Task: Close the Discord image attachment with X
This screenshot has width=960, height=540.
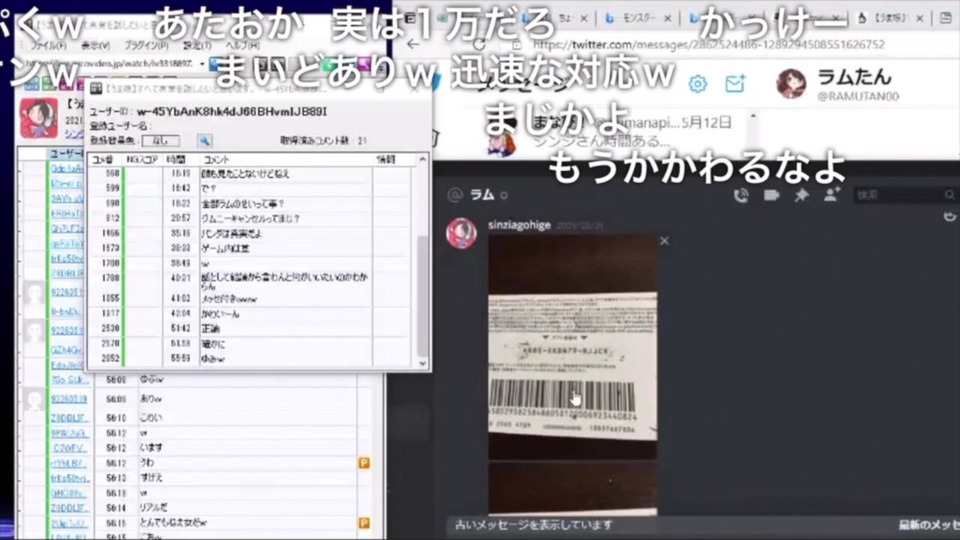Action: point(664,241)
